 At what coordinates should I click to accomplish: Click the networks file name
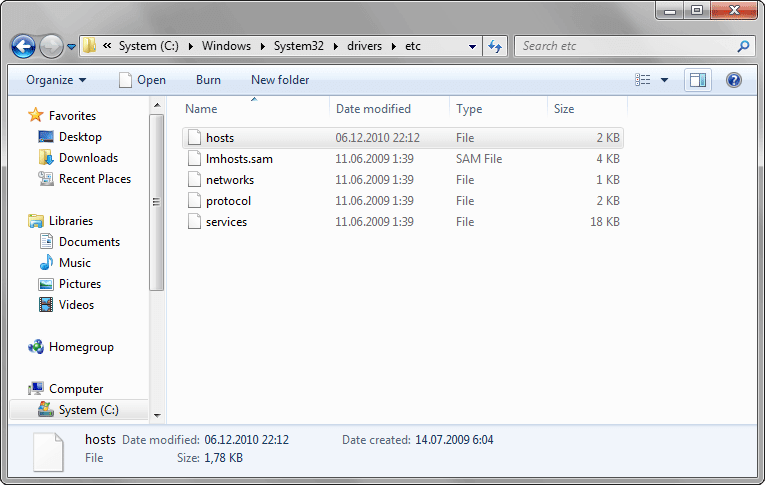click(x=230, y=180)
